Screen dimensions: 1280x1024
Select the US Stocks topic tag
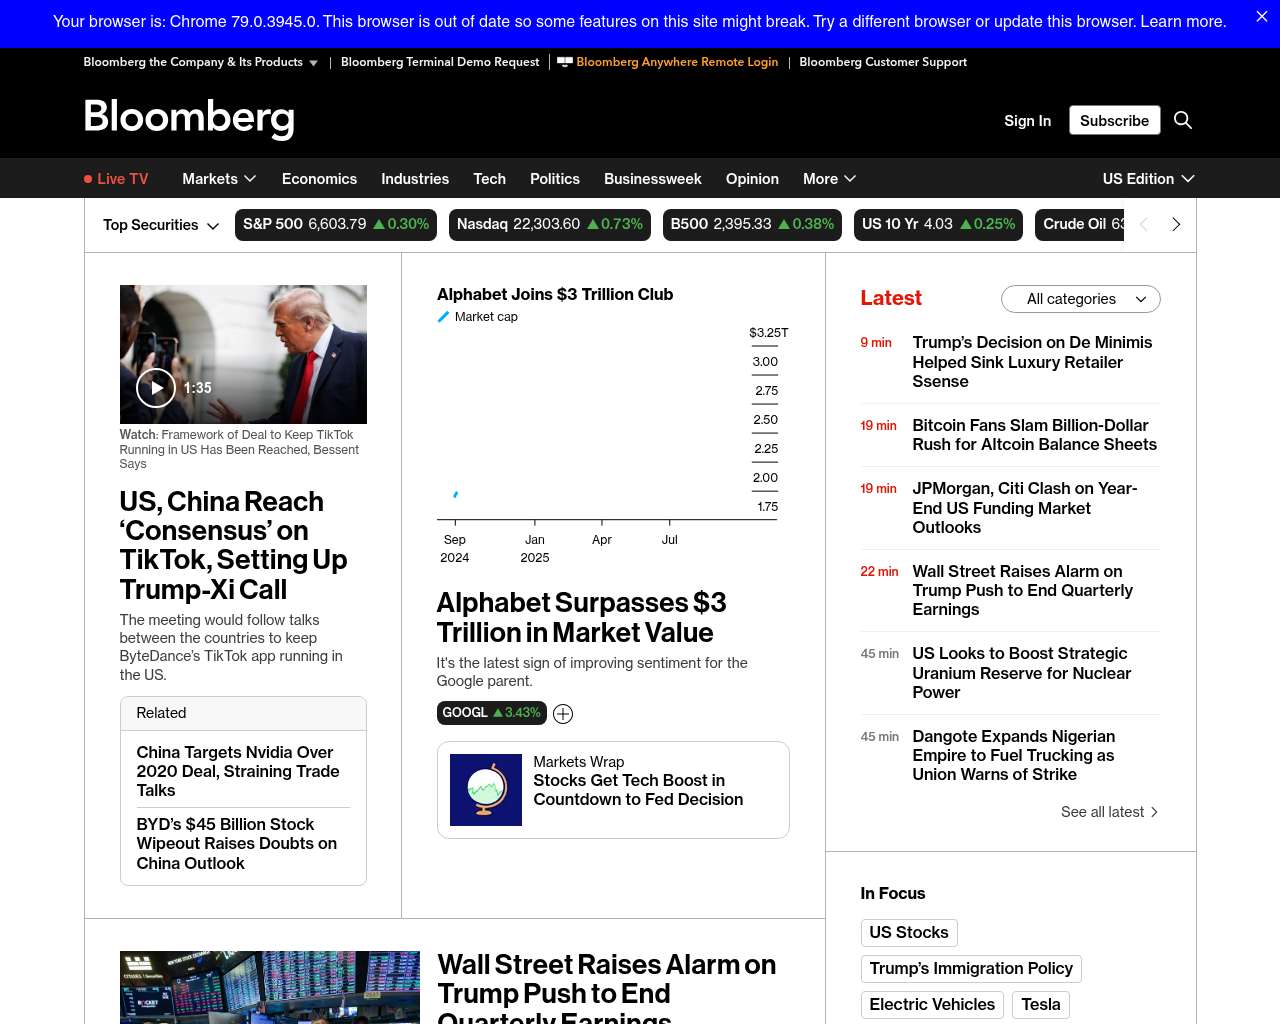click(x=909, y=933)
